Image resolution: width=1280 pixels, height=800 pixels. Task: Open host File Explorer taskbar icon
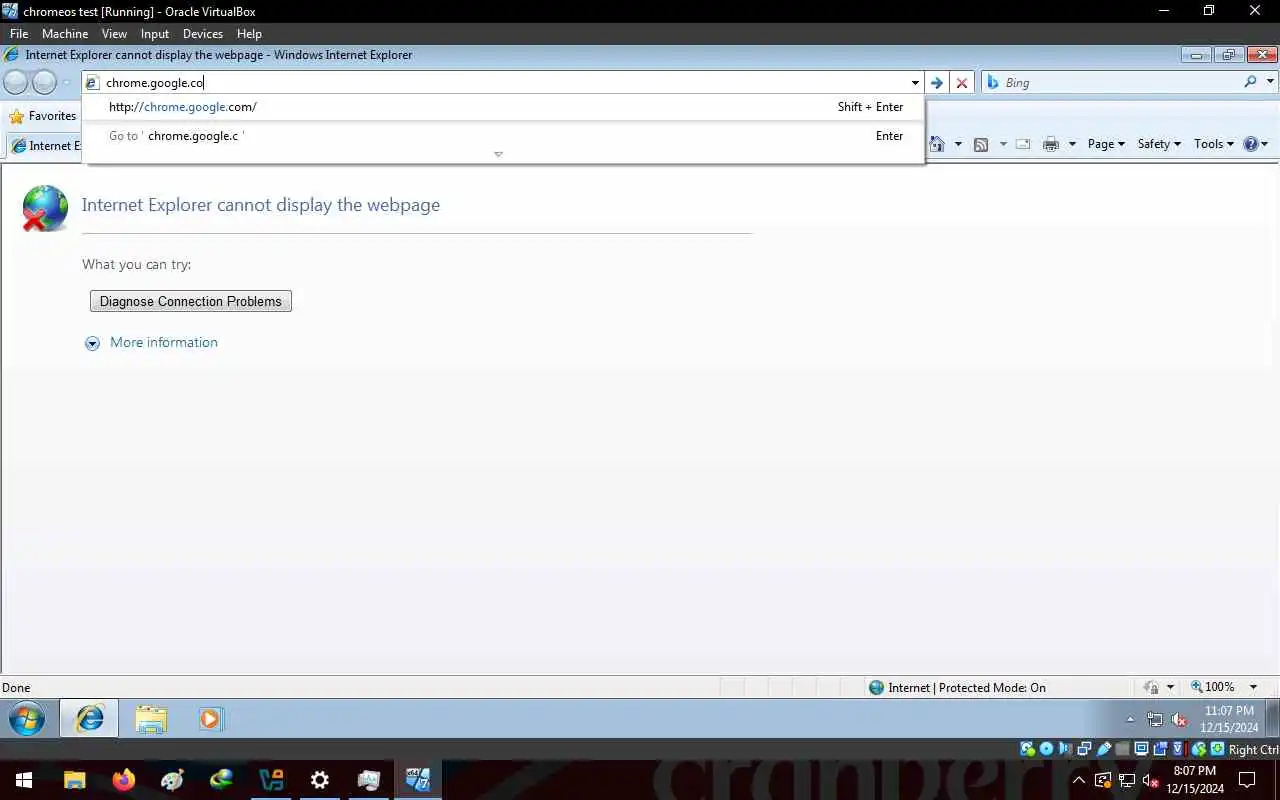[x=75, y=780]
